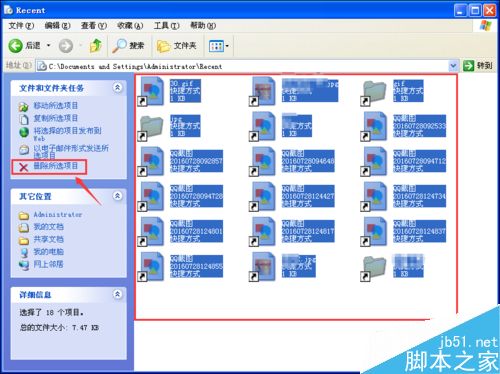Collapse the 文件和文件夹任务 panel
500x374 pixels.
point(117,88)
